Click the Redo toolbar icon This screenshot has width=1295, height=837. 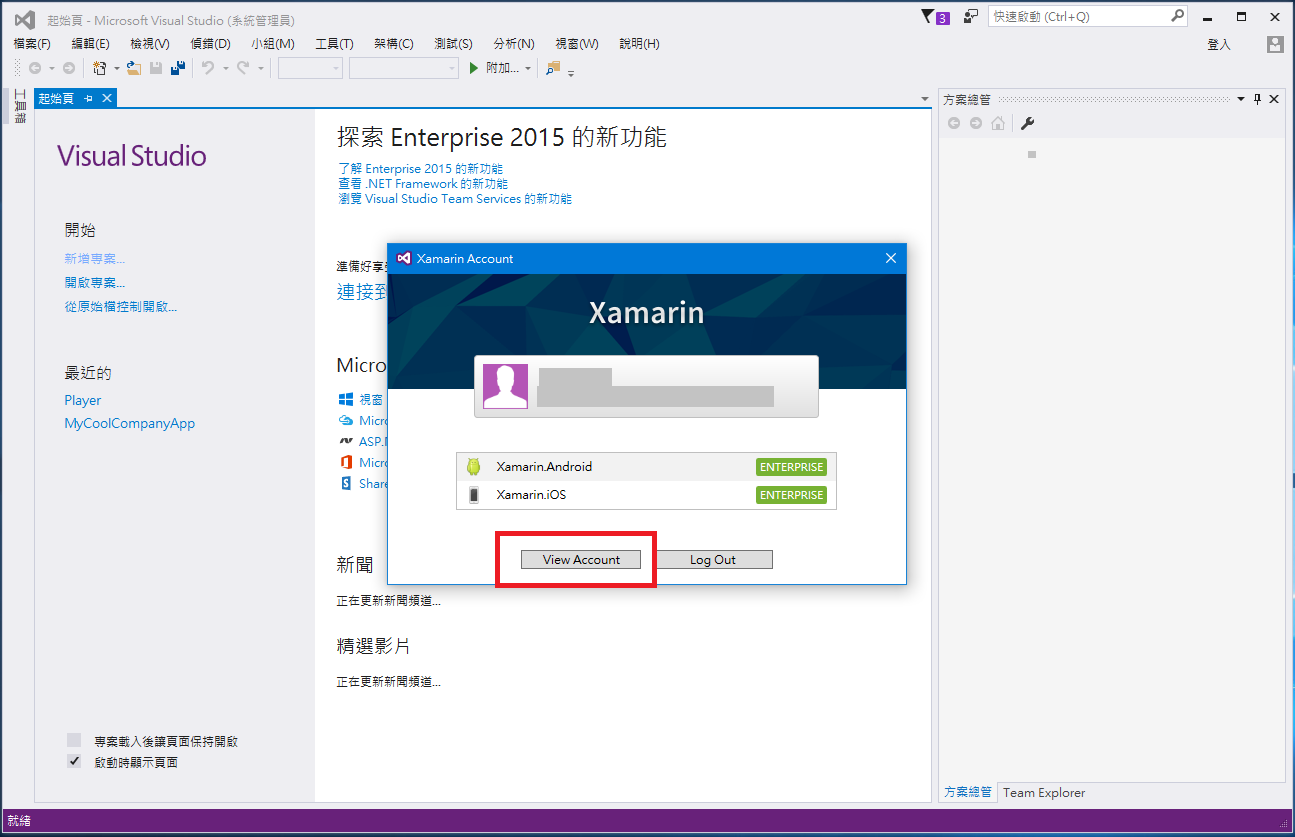[x=243, y=68]
